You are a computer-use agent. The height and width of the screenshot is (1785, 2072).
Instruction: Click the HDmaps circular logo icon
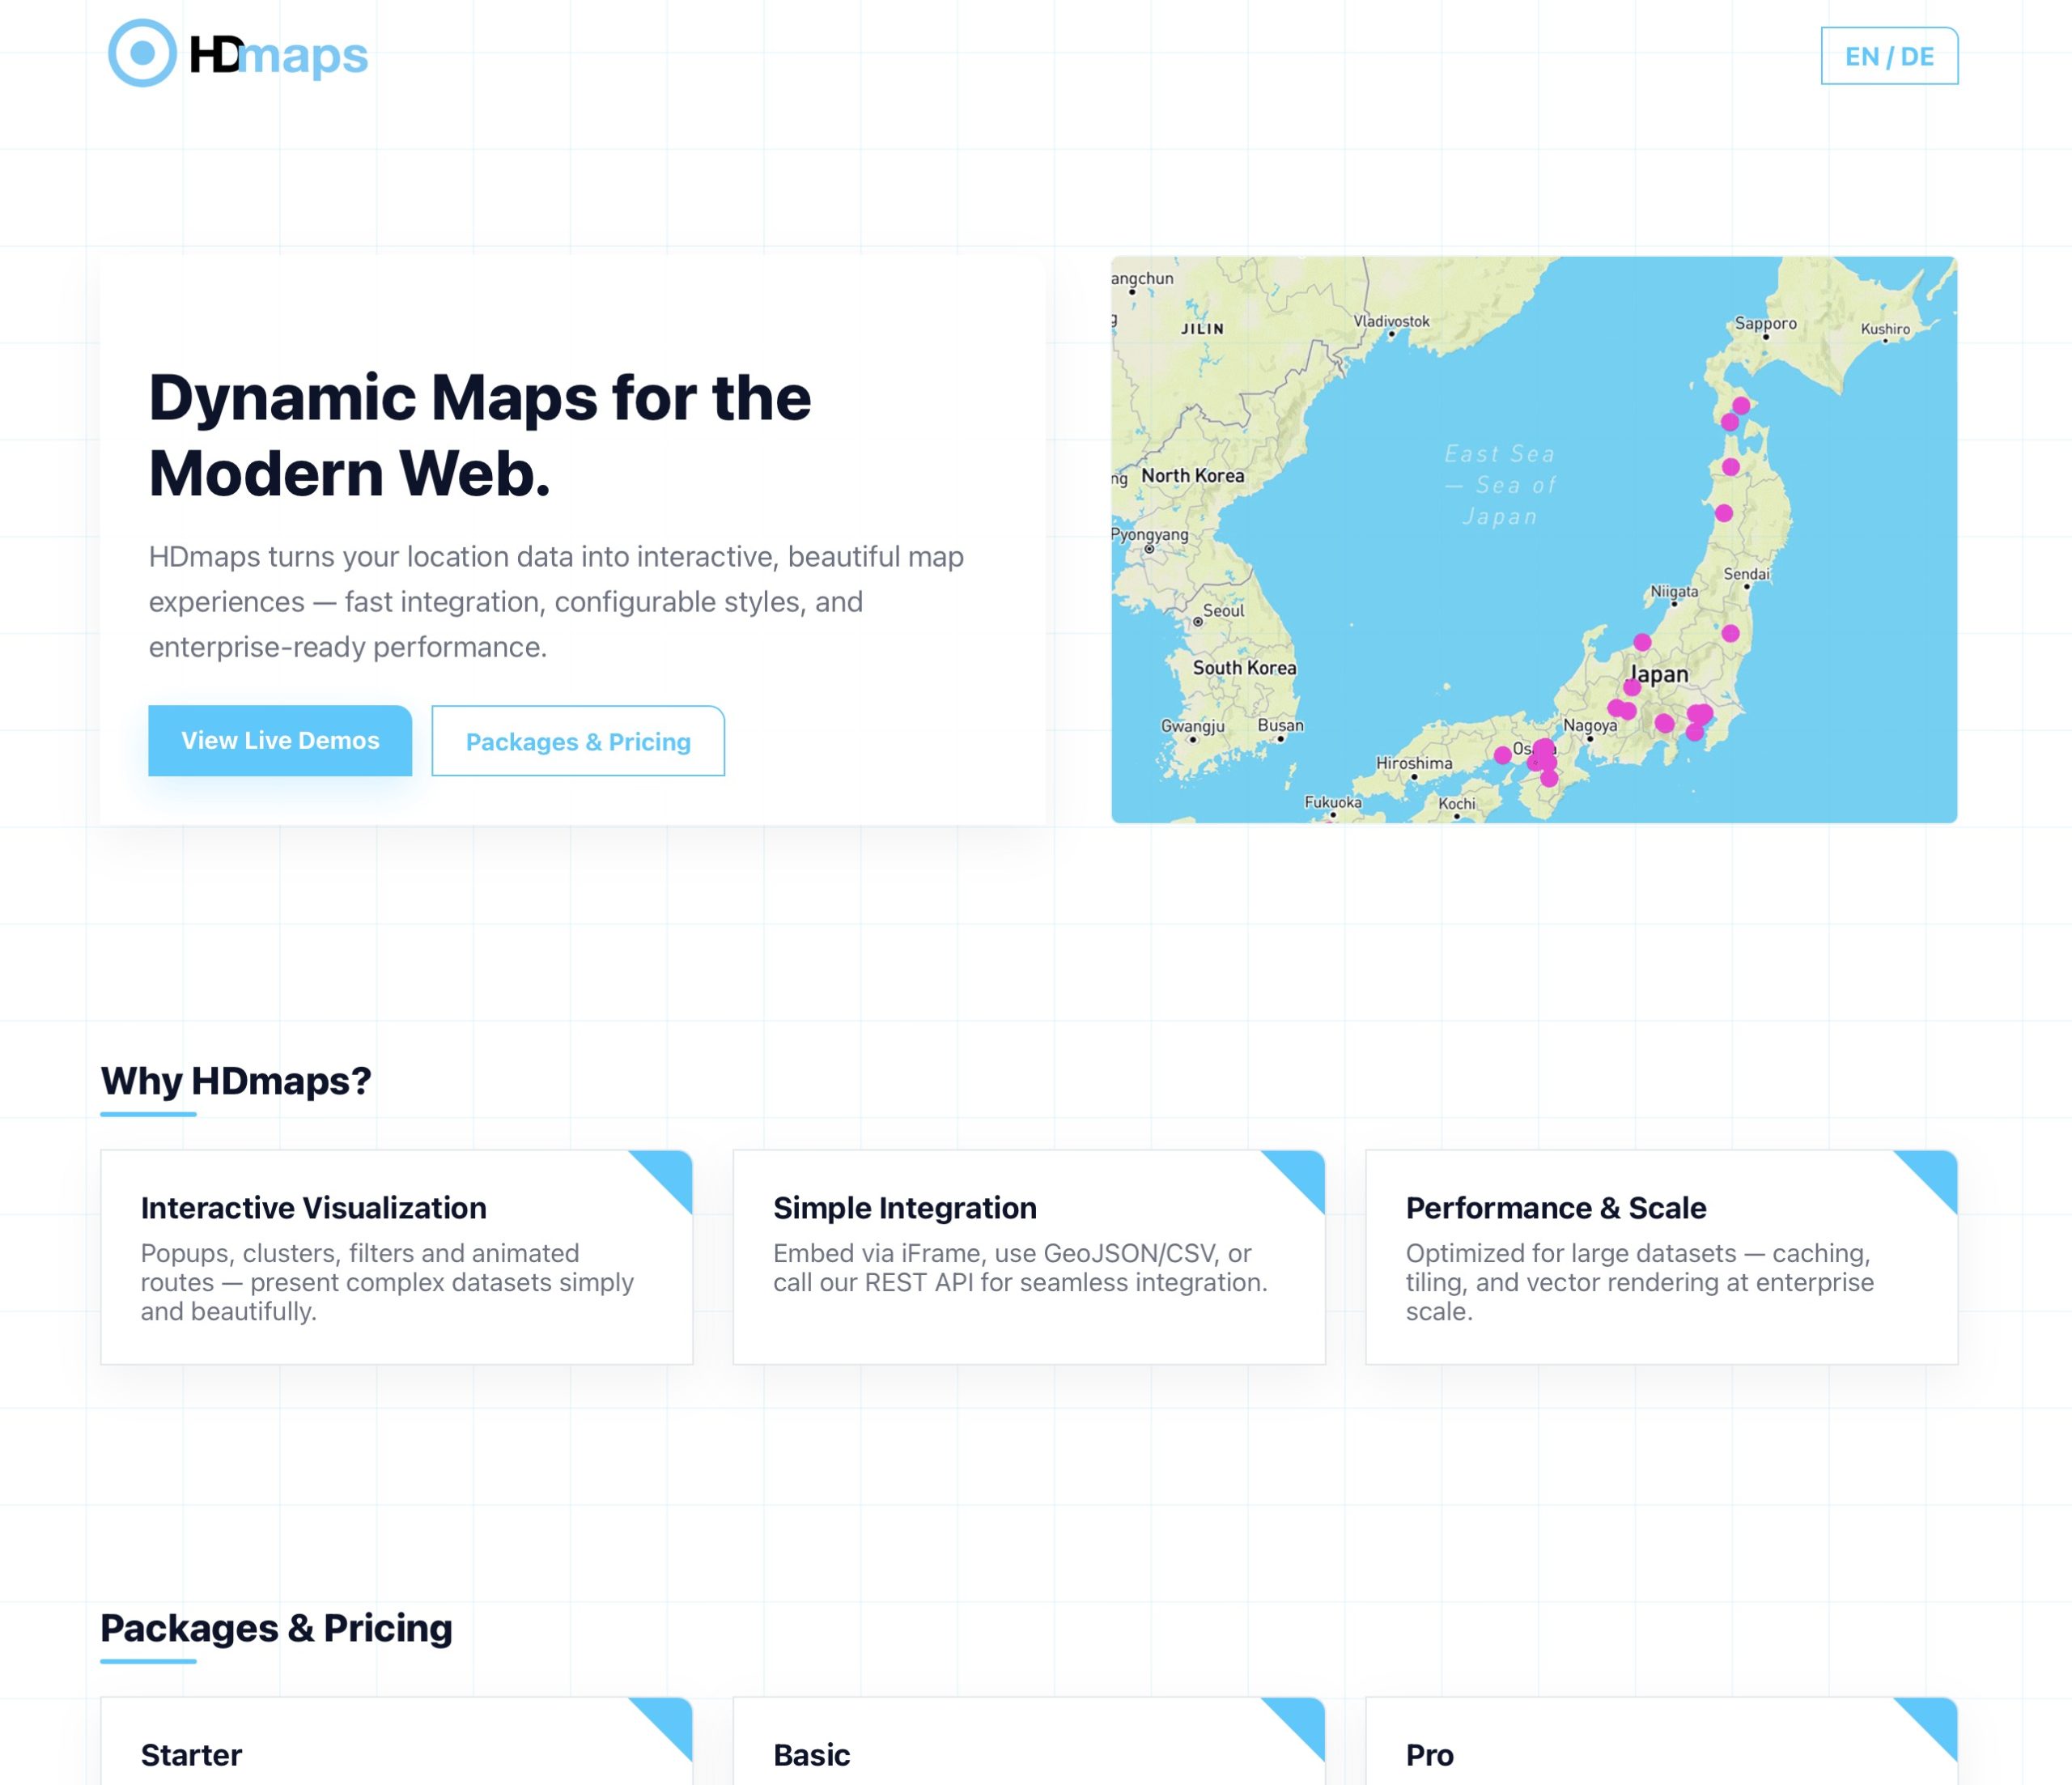[x=142, y=53]
